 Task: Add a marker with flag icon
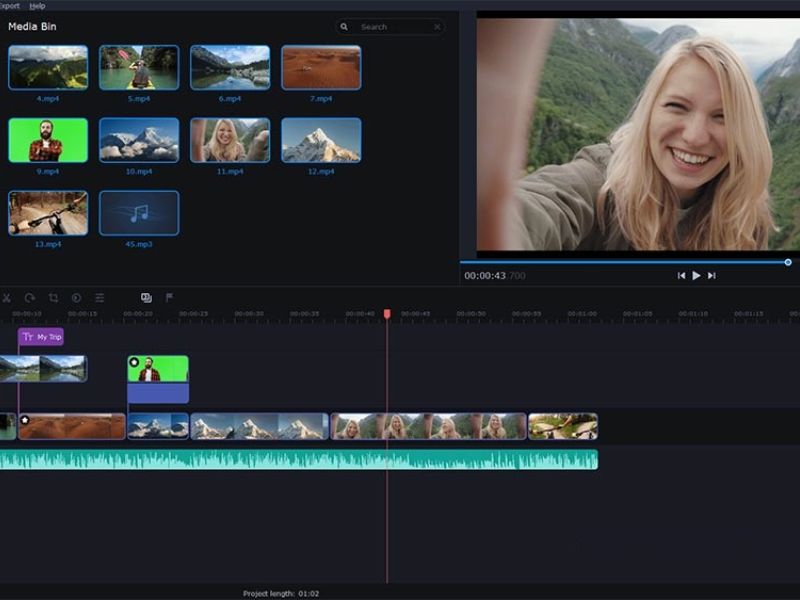tap(169, 298)
